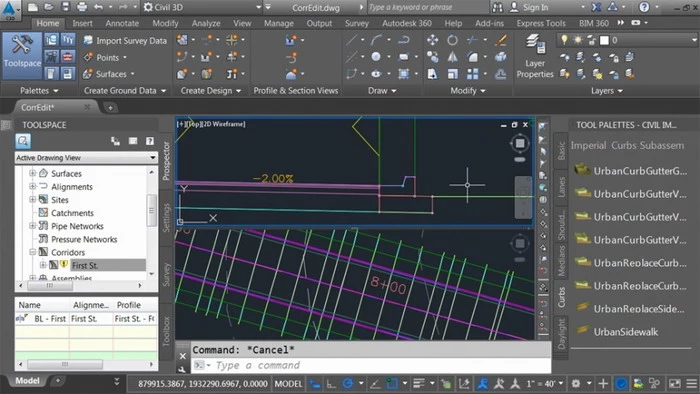This screenshot has height=394, width=700.
Task: Expand the Pipe Networks tree node
Action: 32,226
